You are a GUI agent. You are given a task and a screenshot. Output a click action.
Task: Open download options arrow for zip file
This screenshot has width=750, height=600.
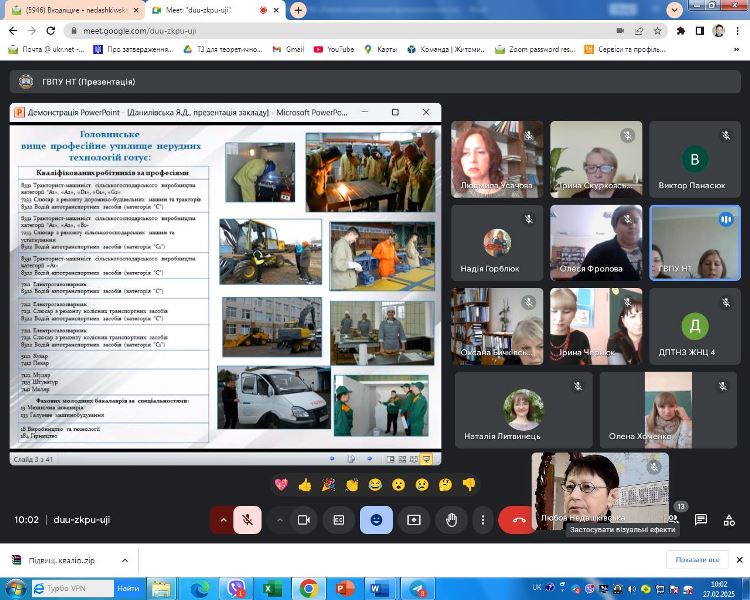(124, 560)
